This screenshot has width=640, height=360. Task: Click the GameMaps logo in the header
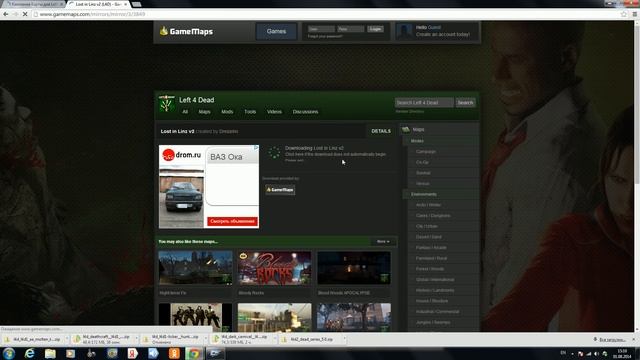pyautogui.click(x=186, y=31)
